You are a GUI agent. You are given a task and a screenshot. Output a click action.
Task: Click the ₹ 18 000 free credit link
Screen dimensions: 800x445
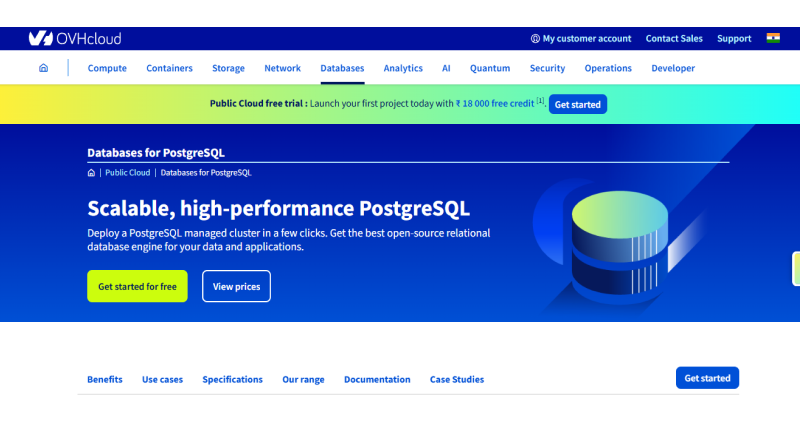click(495, 104)
